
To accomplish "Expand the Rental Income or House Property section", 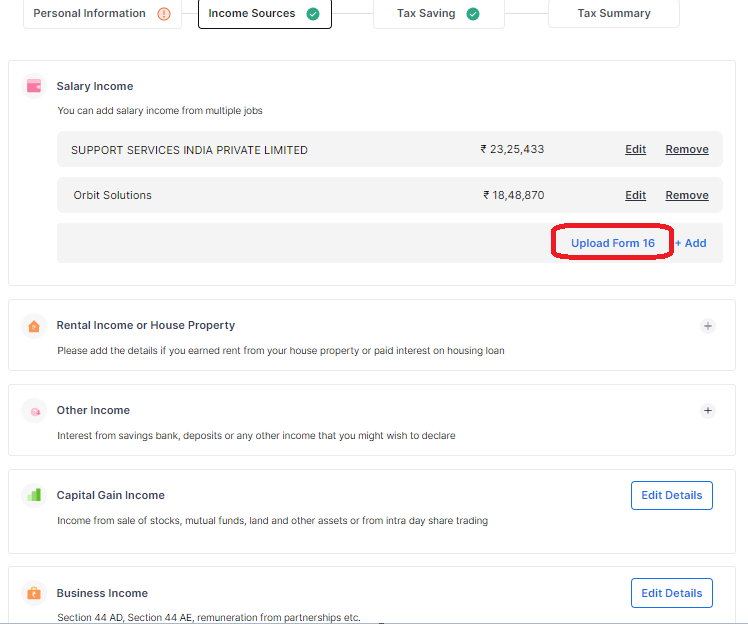I will pyautogui.click(x=708, y=326).
